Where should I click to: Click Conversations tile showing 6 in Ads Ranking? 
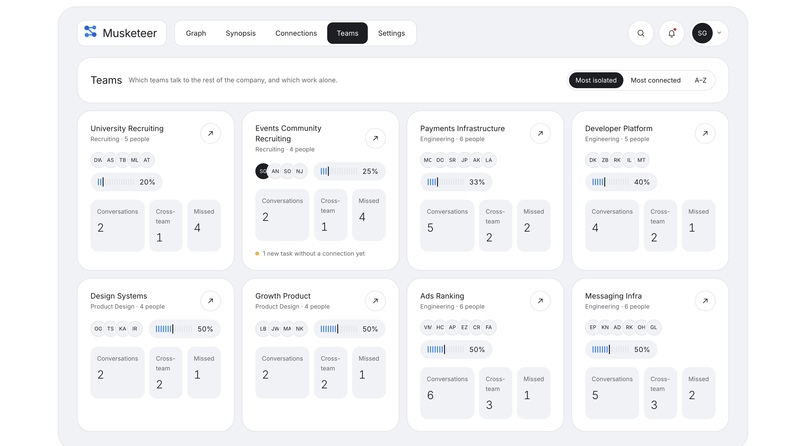447,393
